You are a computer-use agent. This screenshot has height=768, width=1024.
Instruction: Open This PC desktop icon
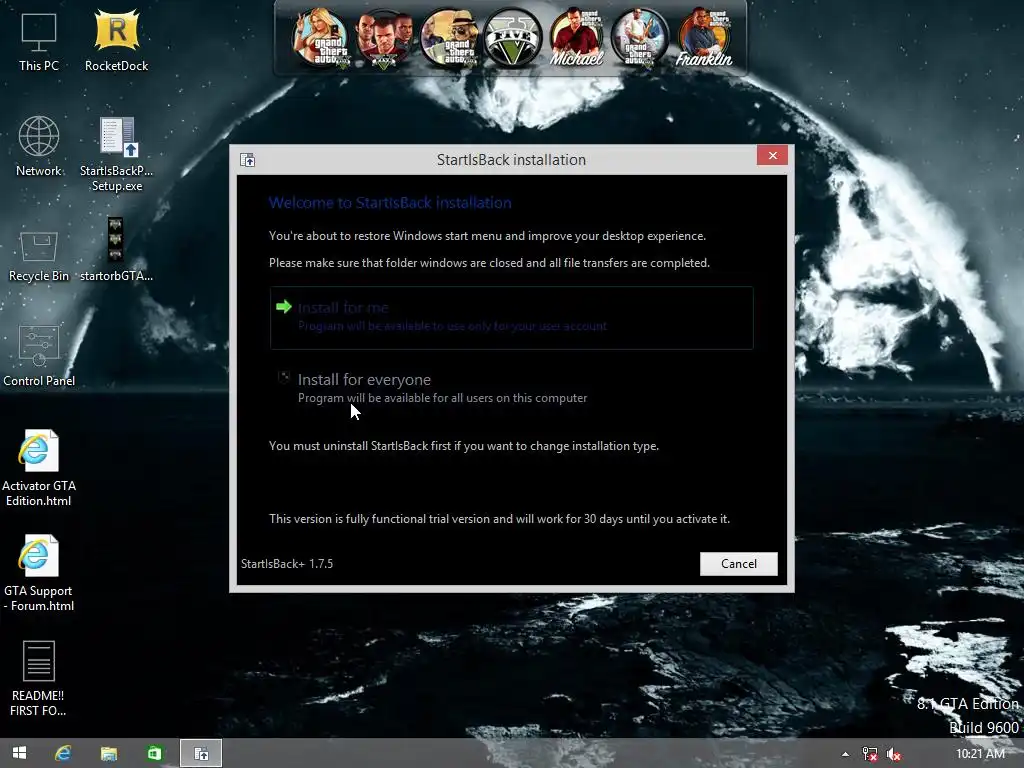[39, 42]
